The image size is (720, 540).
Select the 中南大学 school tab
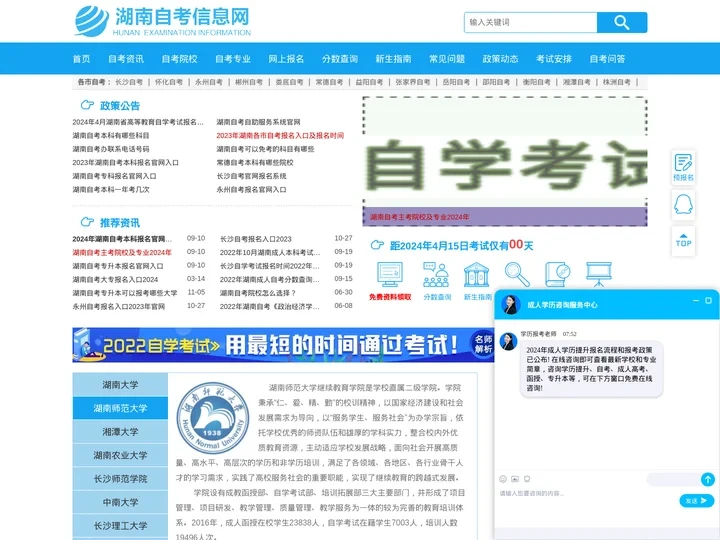pos(120,502)
